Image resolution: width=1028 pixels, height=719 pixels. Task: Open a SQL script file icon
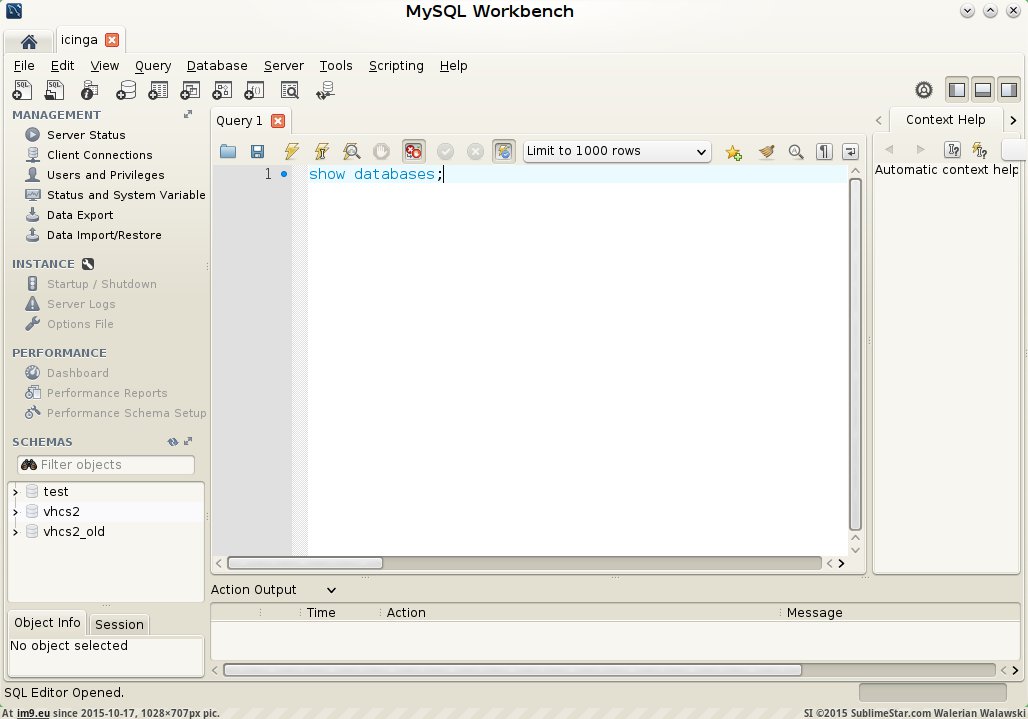coord(54,90)
